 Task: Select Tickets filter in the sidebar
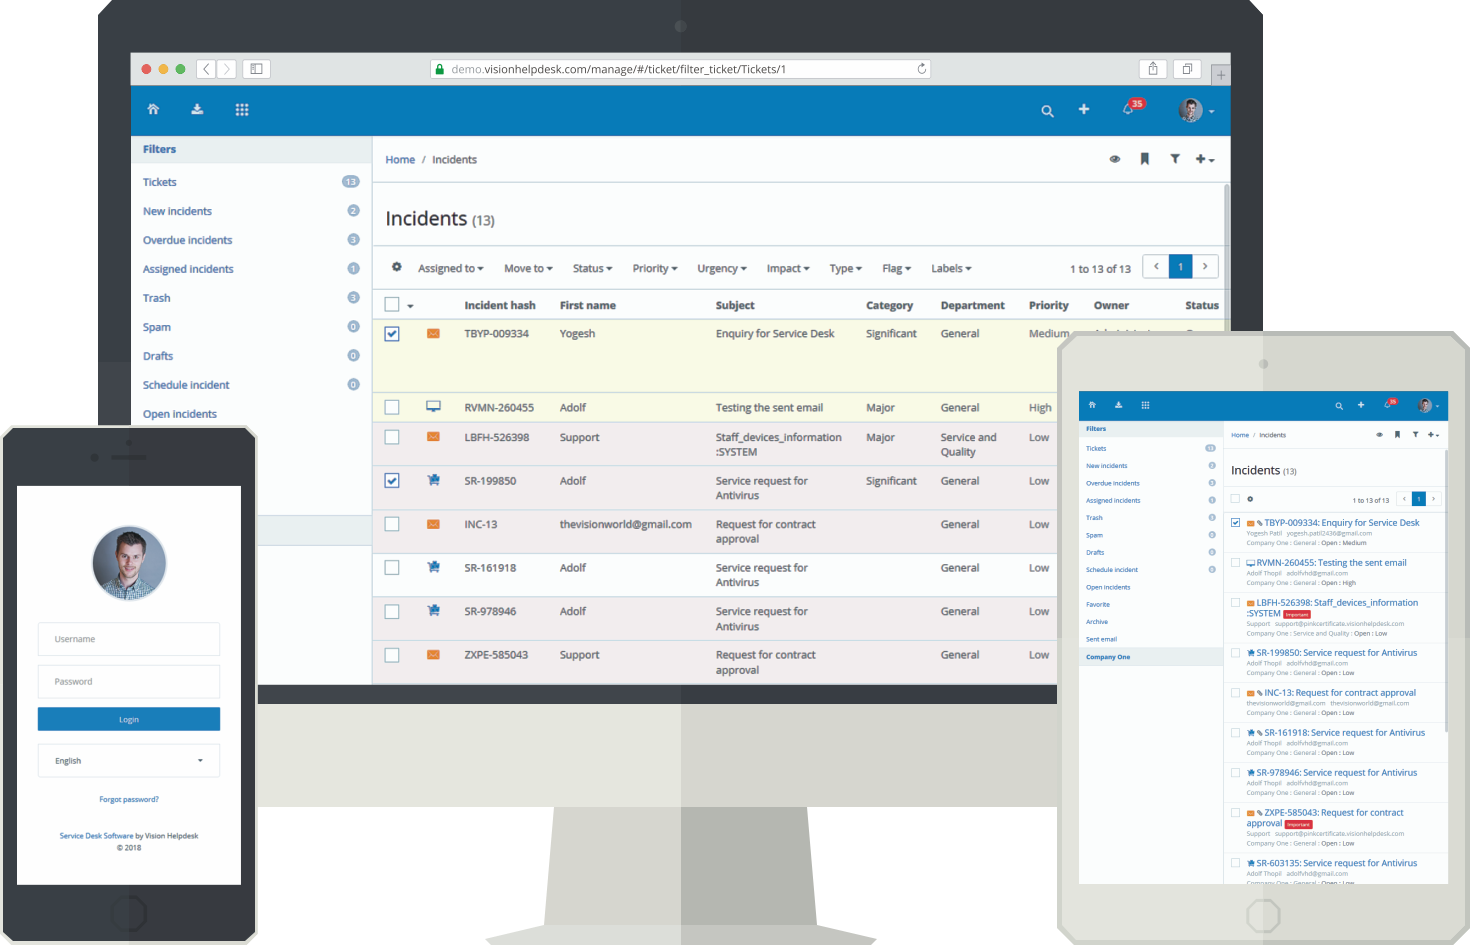click(x=159, y=182)
